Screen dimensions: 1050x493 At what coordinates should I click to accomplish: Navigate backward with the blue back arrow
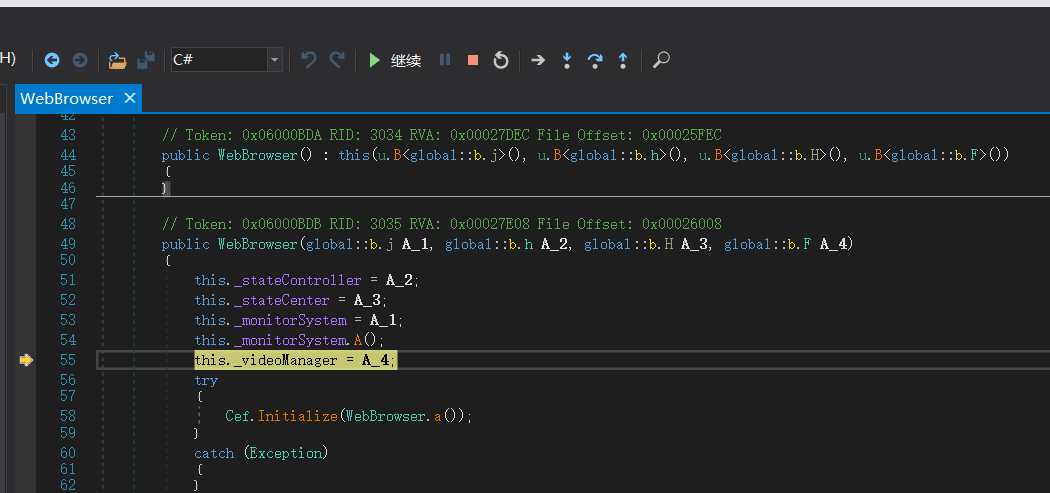pyautogui.click(x=52, y=60)
